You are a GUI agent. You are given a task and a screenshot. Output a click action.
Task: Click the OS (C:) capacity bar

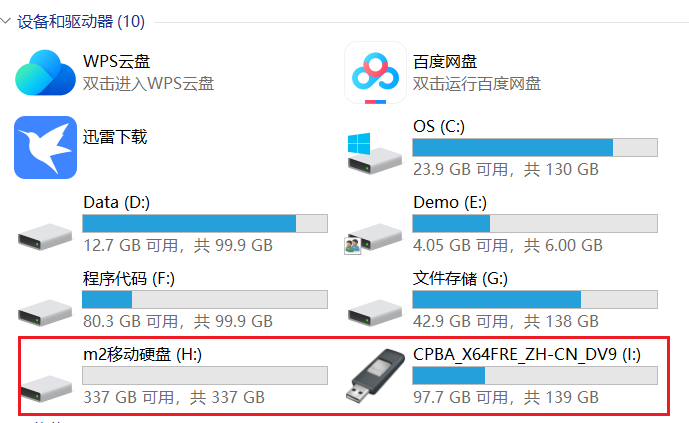point(535,148)
